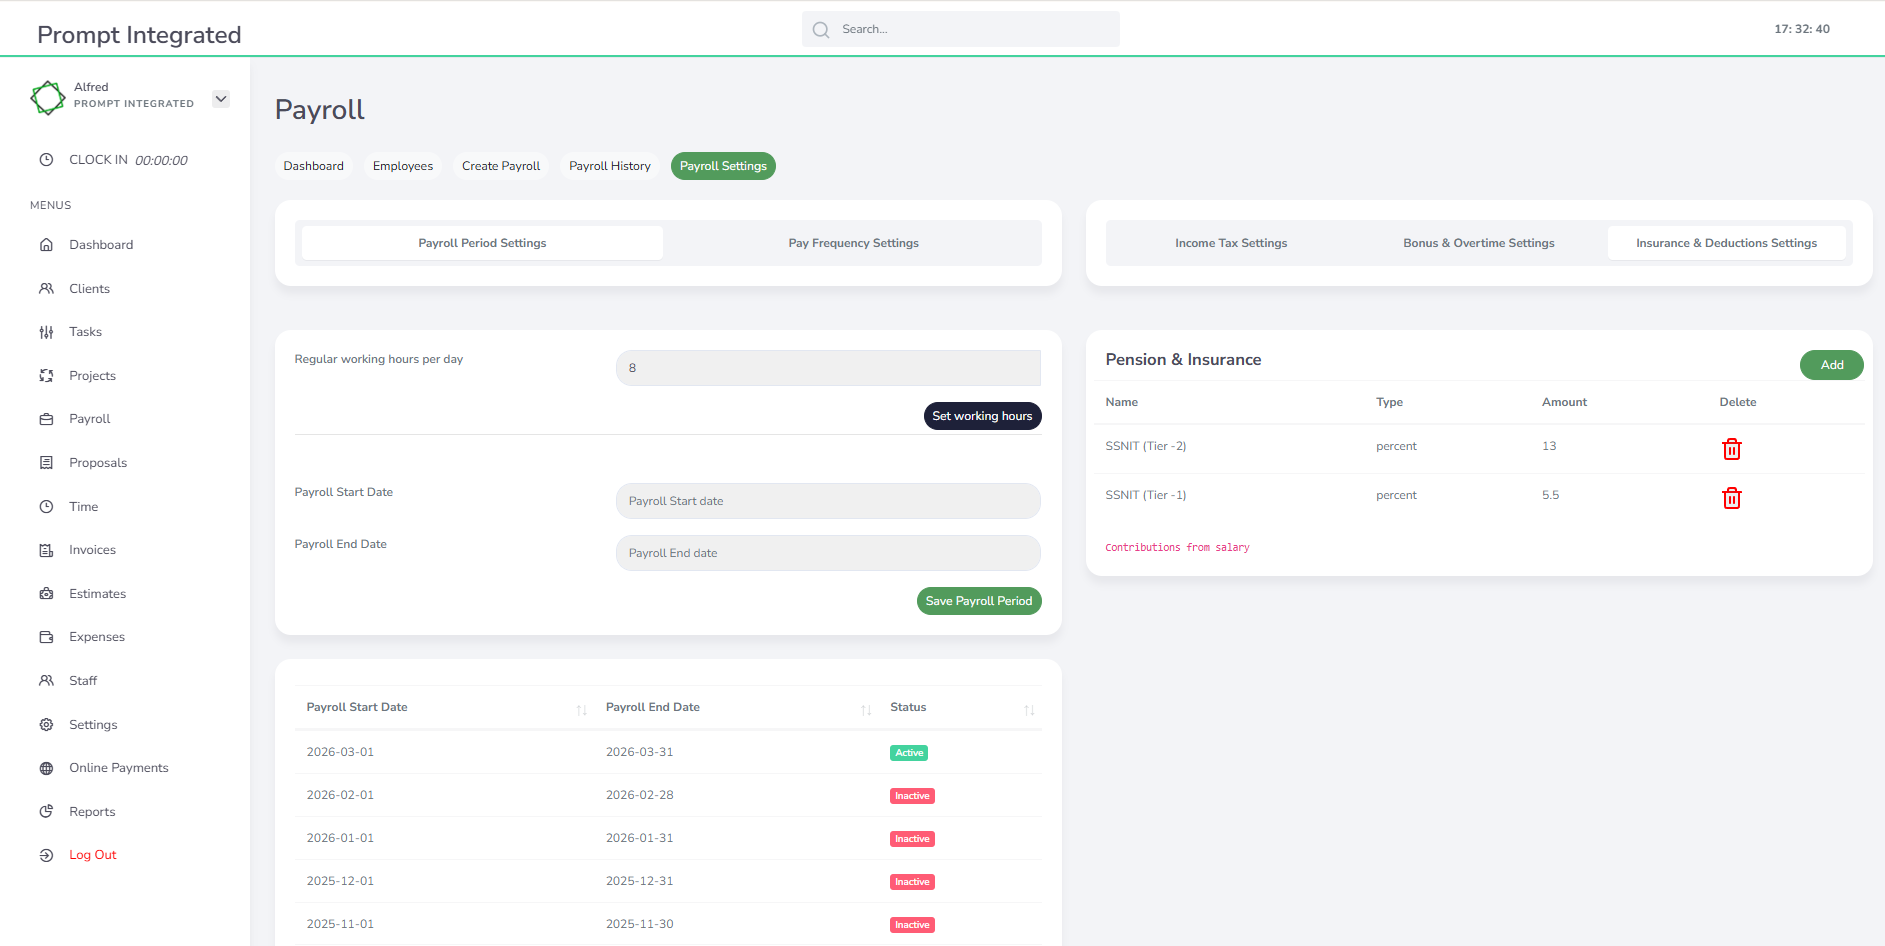This screenshot has height=946, width=1885.
Task: Focus the Payroll Start date field
Action: pos(828,501)
